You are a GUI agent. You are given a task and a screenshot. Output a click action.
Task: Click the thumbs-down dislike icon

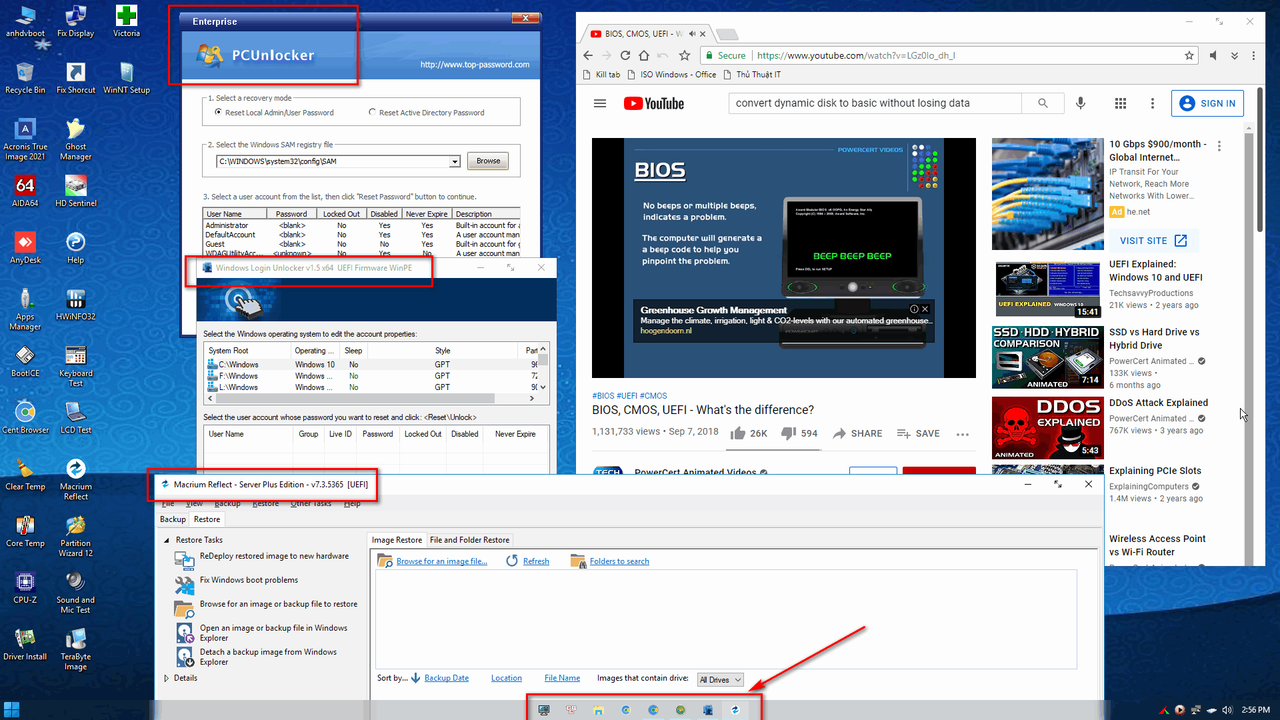click(x=788, y=434)
